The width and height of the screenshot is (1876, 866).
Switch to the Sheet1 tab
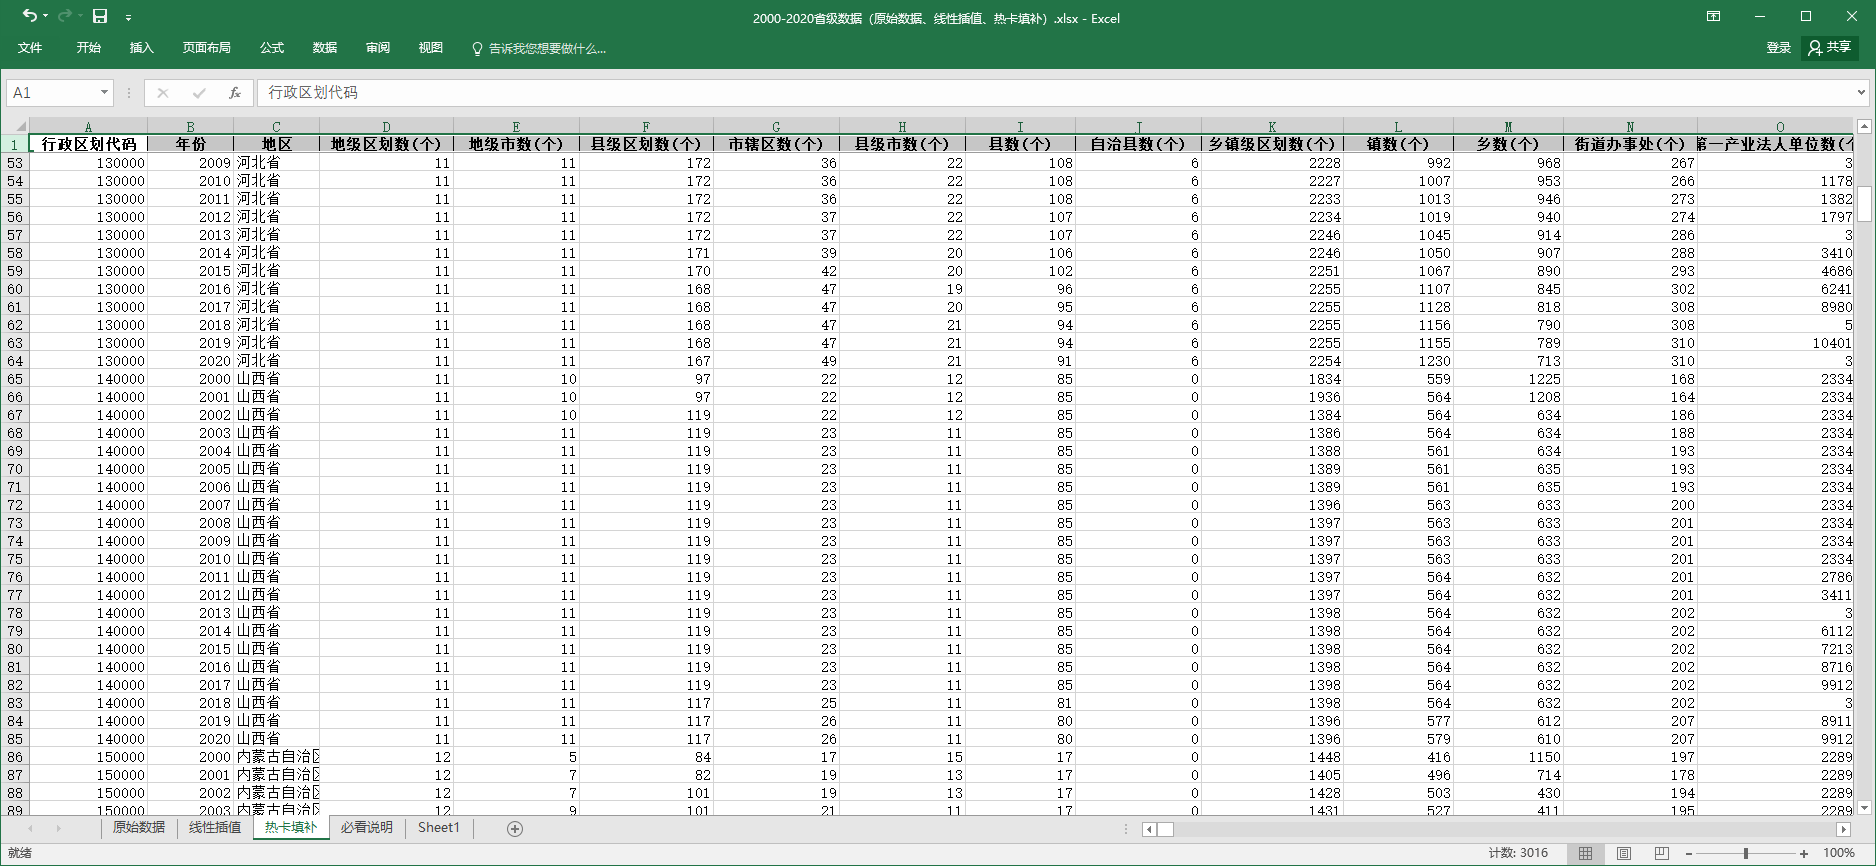[439, 828]
